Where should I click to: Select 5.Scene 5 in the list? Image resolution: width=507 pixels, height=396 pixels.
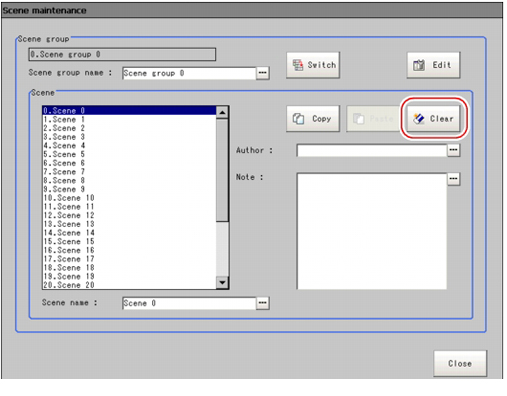[129, 154]
